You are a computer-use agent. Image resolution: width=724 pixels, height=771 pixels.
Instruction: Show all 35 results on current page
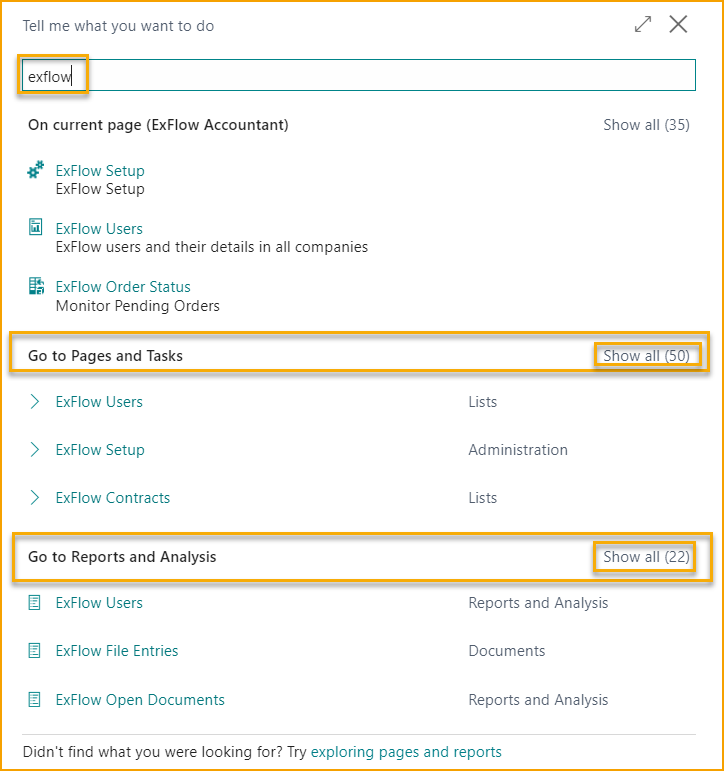pyautogui.click(x=646, y=125)
